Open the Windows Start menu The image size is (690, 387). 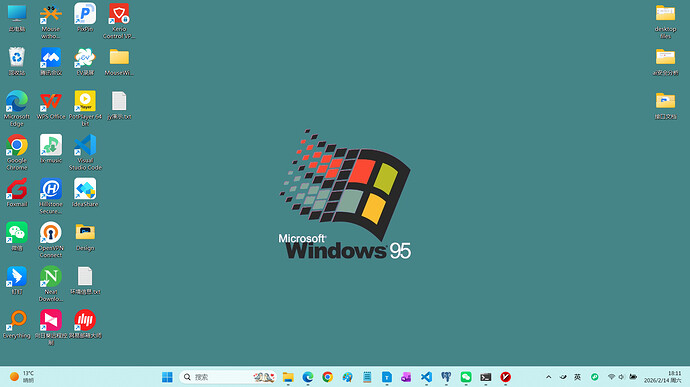167,377
